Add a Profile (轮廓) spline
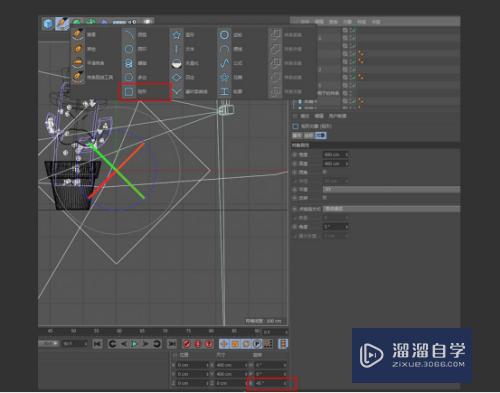 [224, 92]
